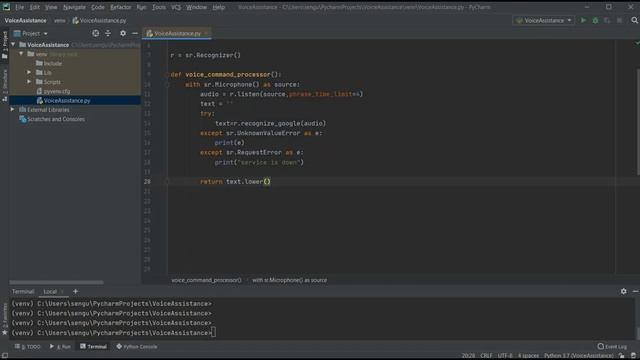Click venv breadcrumb in navigation bar

tap(60, 20)
